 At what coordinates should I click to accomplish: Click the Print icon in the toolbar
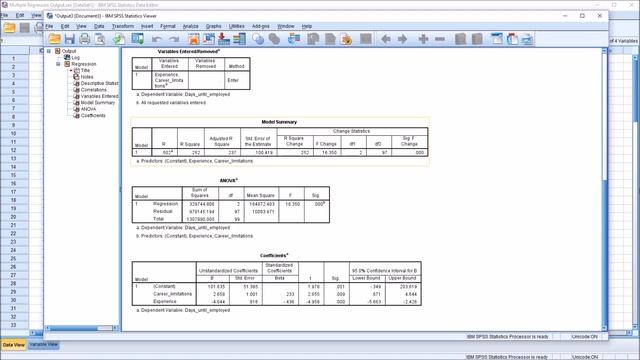coord(85,39)
